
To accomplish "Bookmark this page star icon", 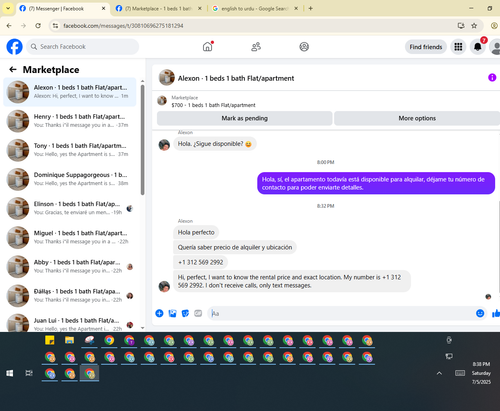I will pyautogui.click(x=474, y=26).
